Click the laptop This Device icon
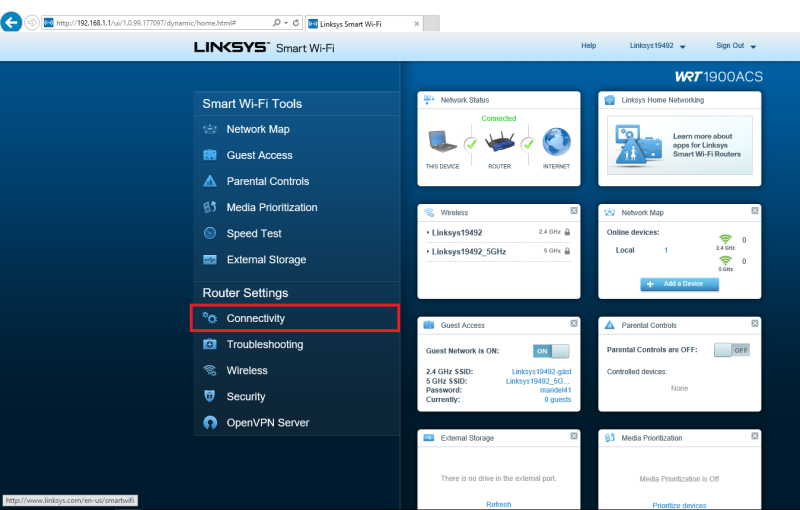 (x=442, y=142)
